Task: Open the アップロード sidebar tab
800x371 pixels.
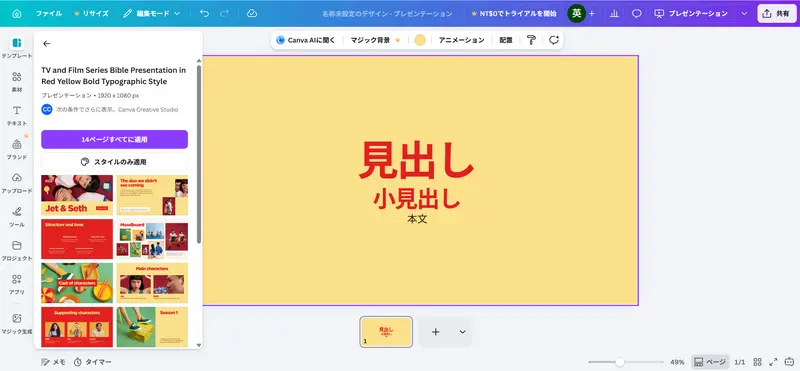Action: (x=17, y=183)
